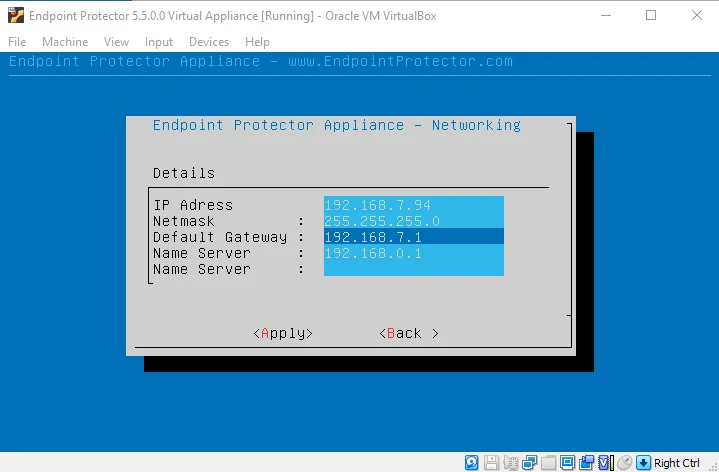This screenshot has height=472, width=719.
Task: Click the 'Netmask' label
Action: tap(184, 221)
